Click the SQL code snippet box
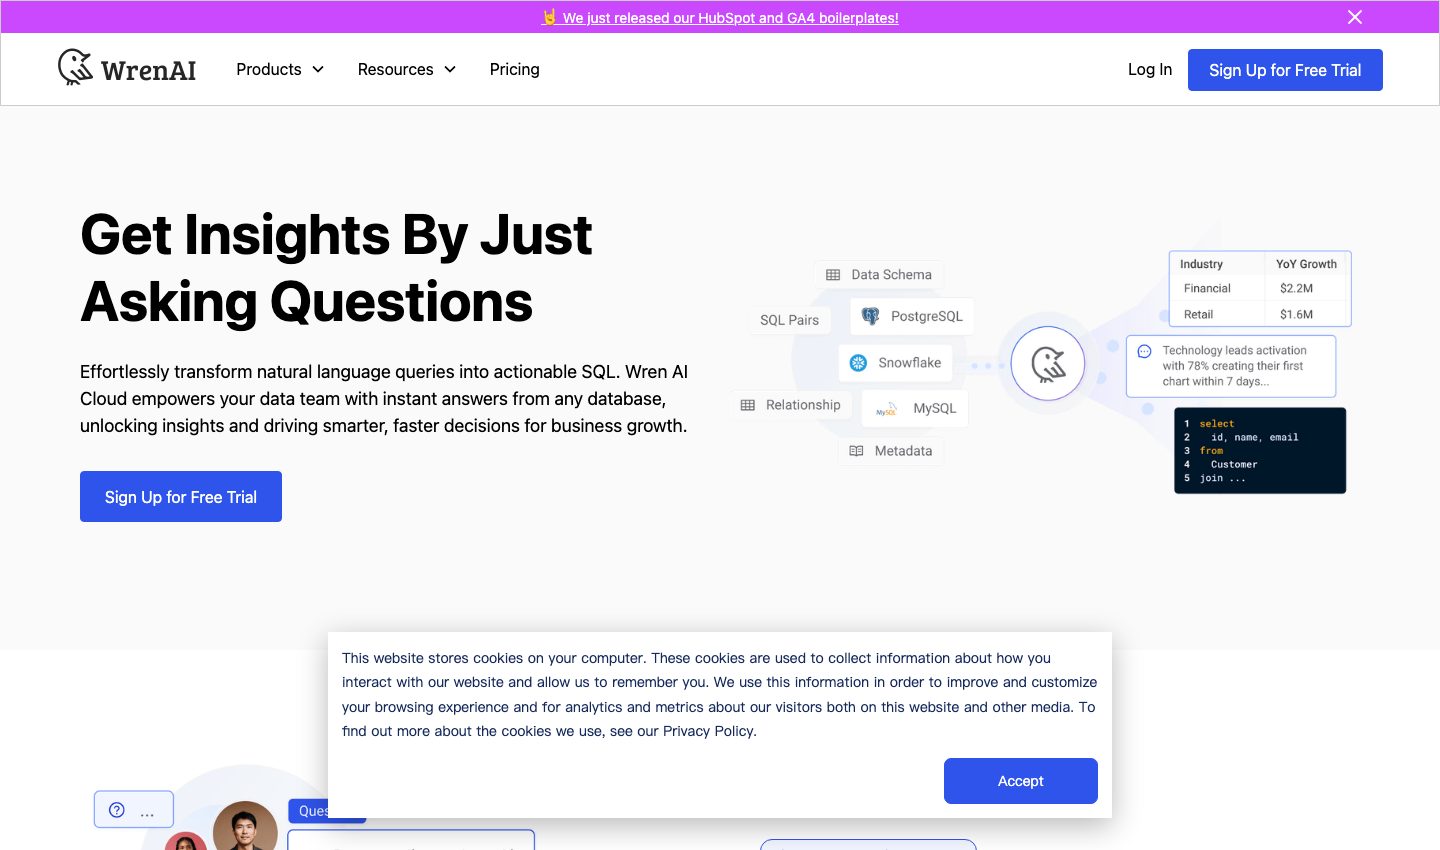The image size is (1440, 850). point(1260,450)
